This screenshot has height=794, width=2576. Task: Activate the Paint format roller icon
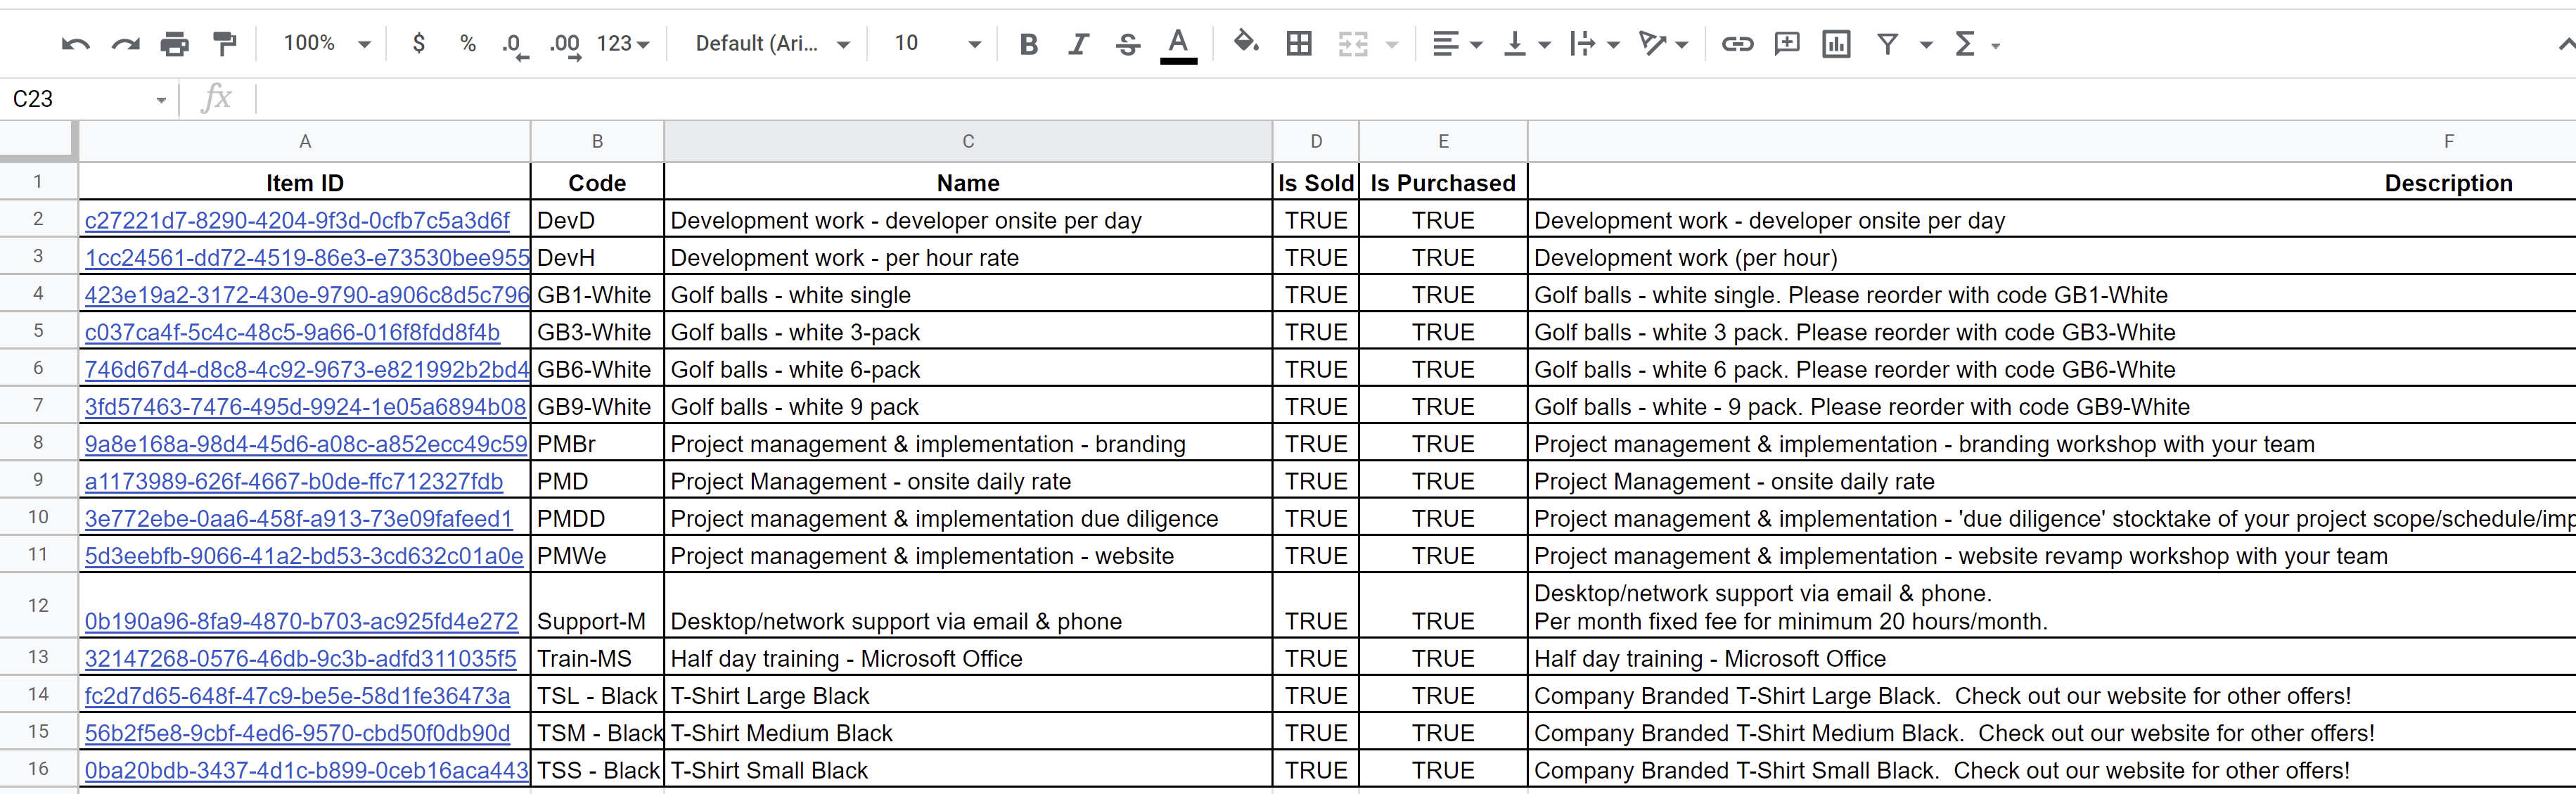coord(225,44)
